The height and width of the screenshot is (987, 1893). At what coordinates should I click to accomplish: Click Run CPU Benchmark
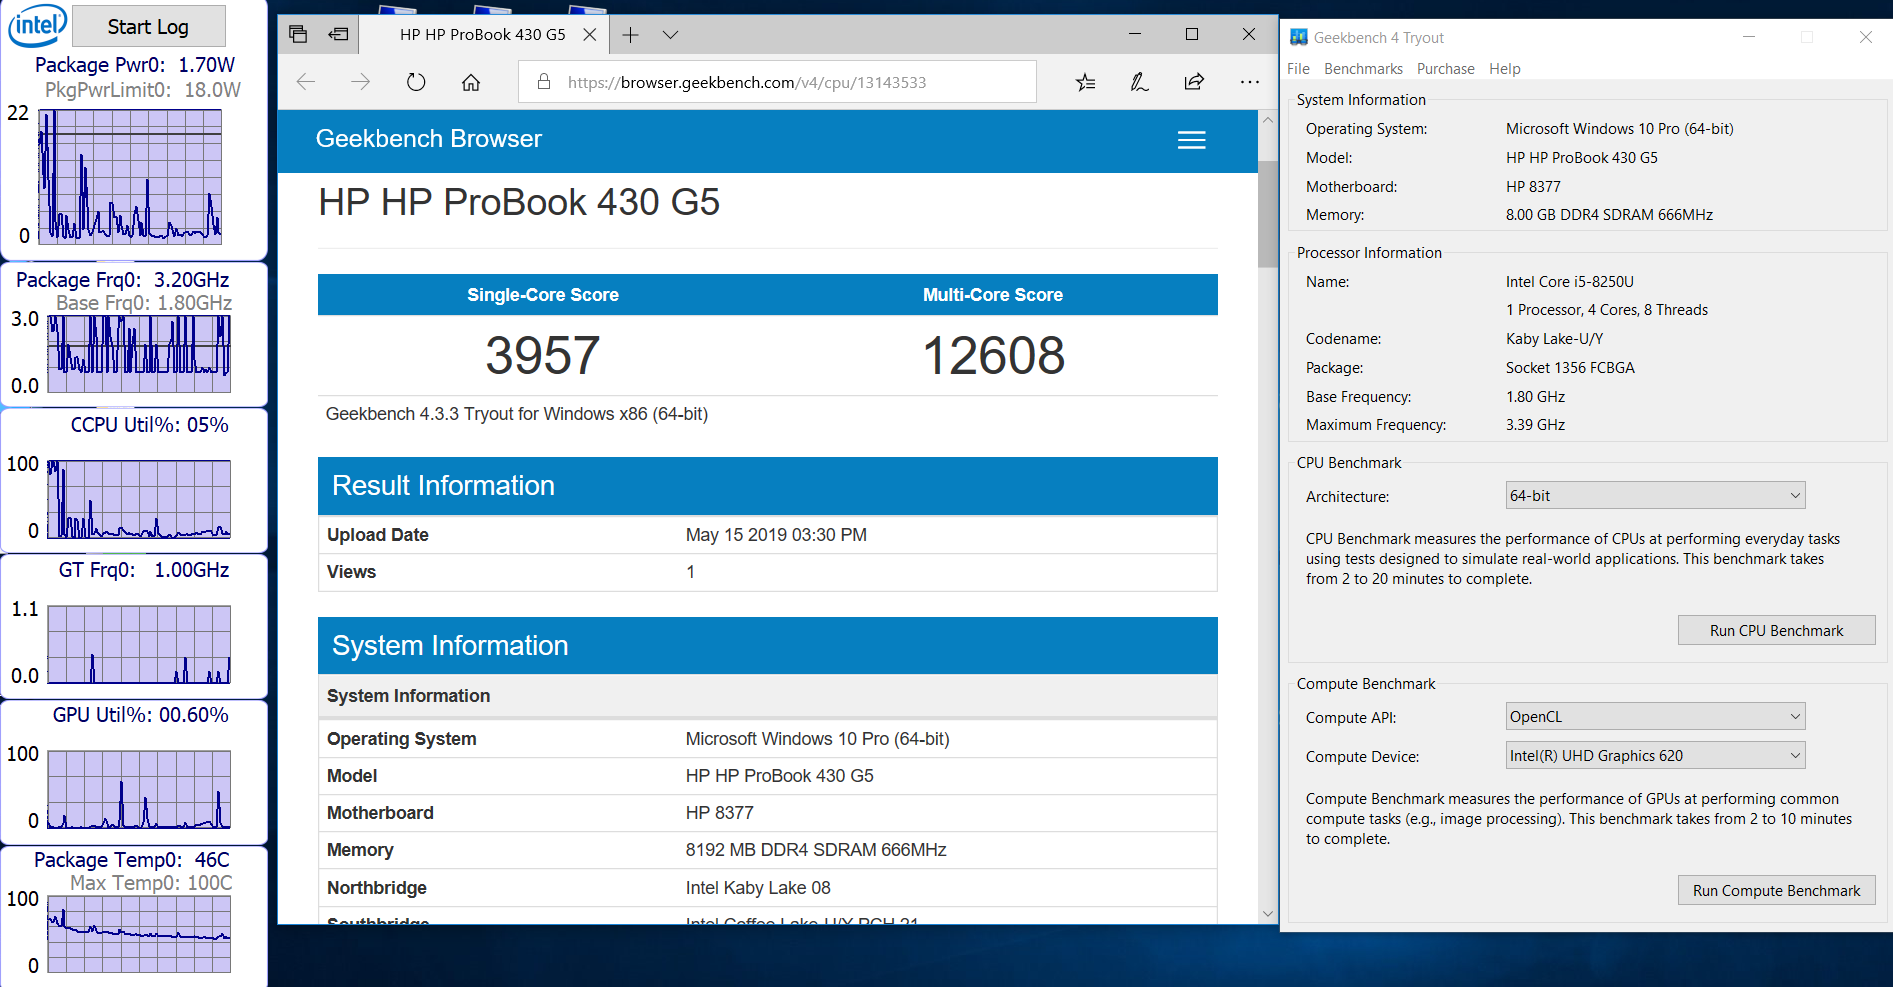point(1776,630)
